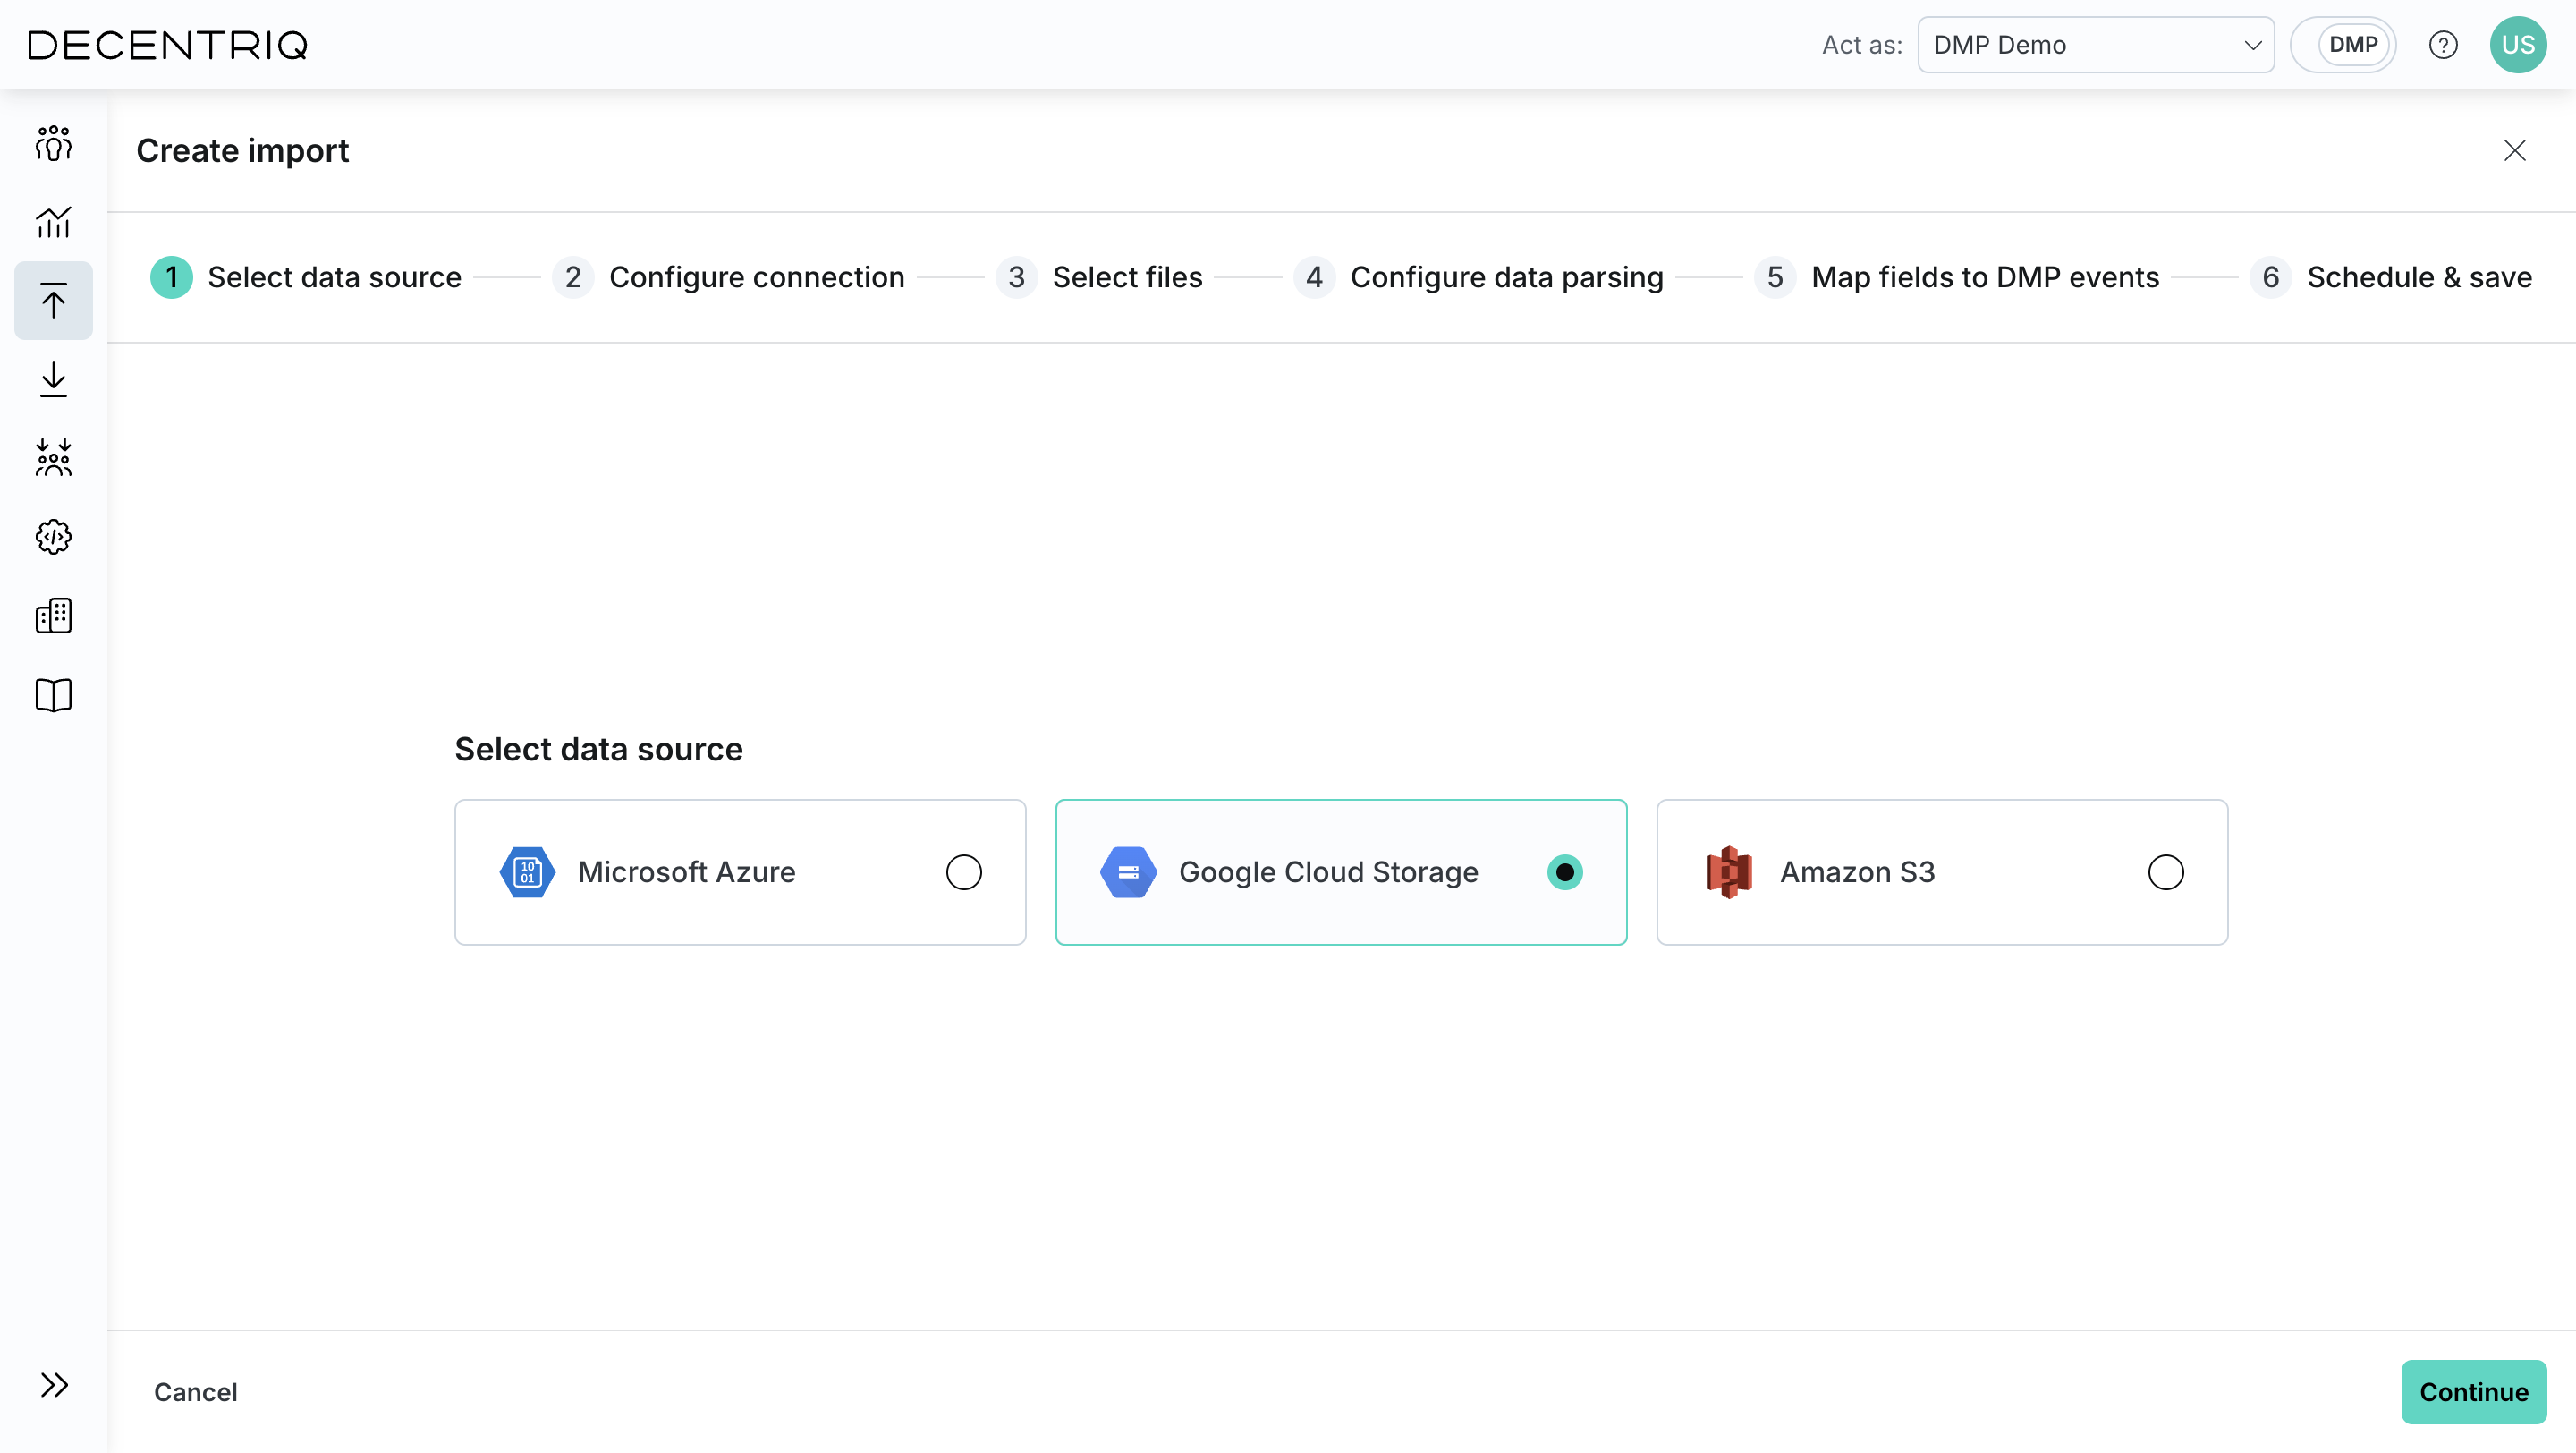Click the Create import heading
This screenshot has width=2576, height=1453.
coord(243,150)
